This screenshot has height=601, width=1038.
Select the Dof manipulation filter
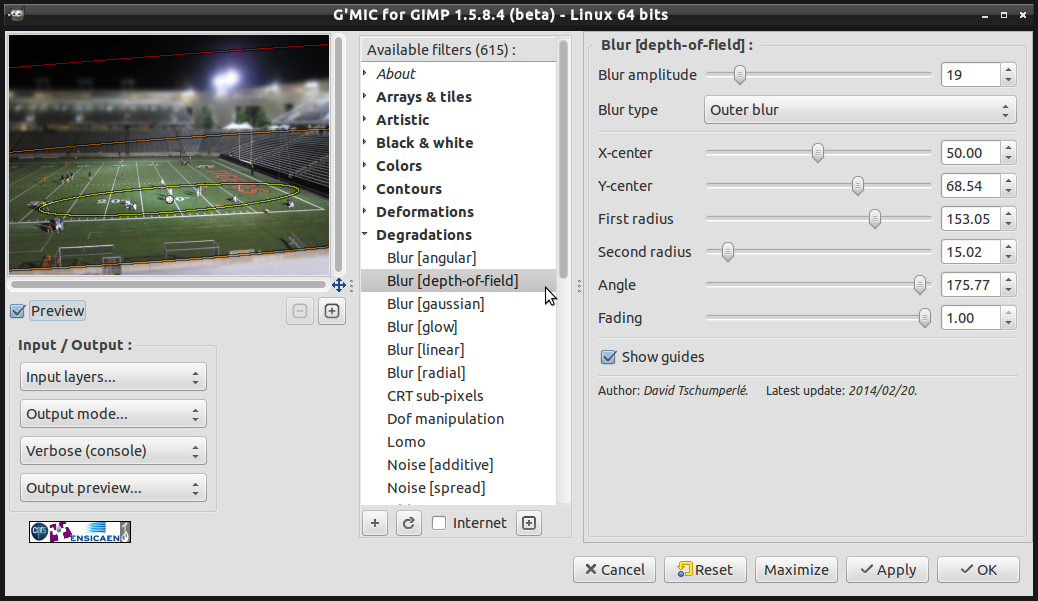pos(446,419)
